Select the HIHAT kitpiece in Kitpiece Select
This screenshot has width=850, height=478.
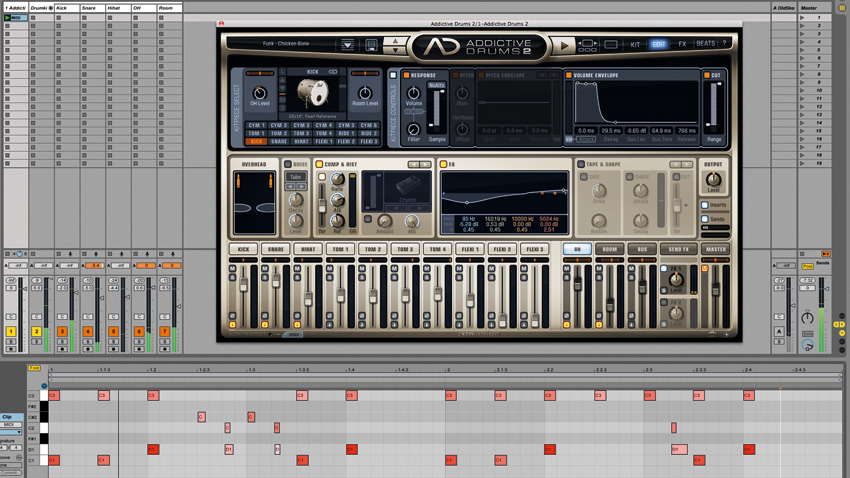coord(301,141)
